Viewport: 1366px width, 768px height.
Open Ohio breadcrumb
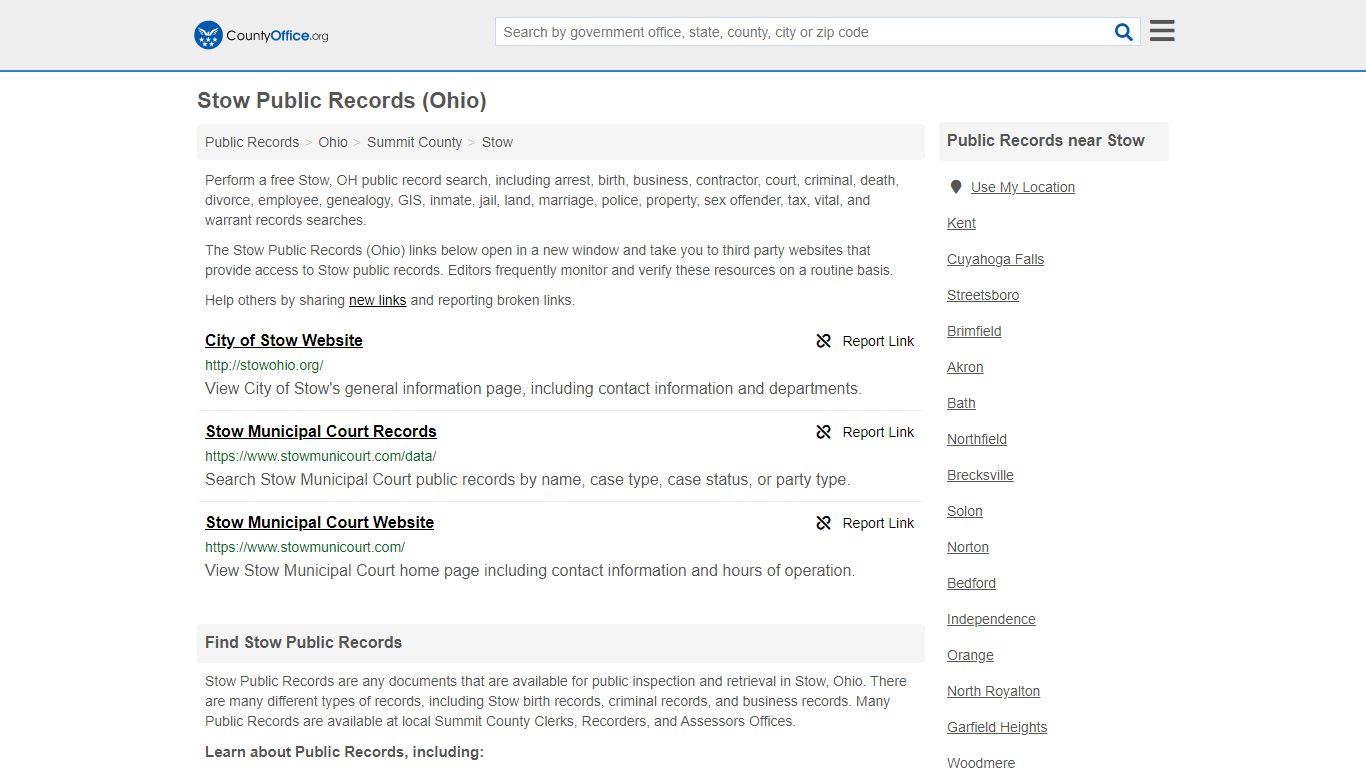333,142
